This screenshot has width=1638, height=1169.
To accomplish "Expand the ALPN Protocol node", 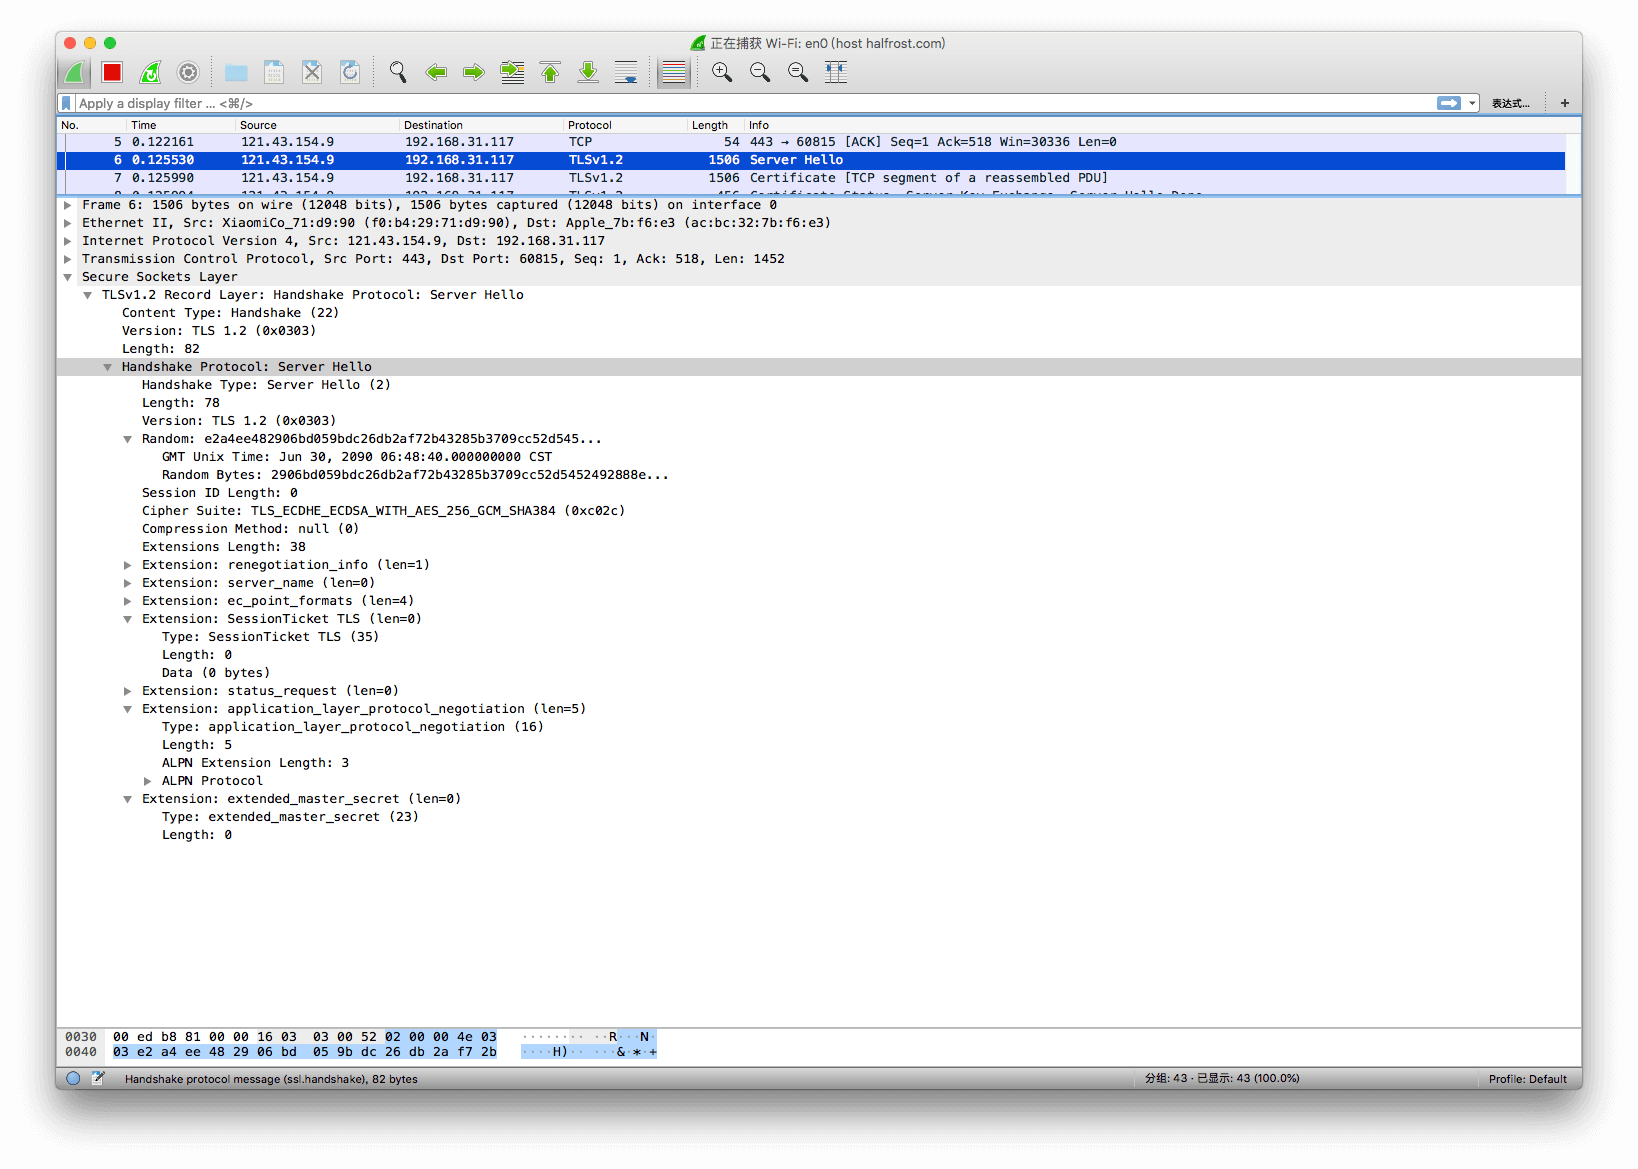I will pyautogui.click(x=148, y=781).
